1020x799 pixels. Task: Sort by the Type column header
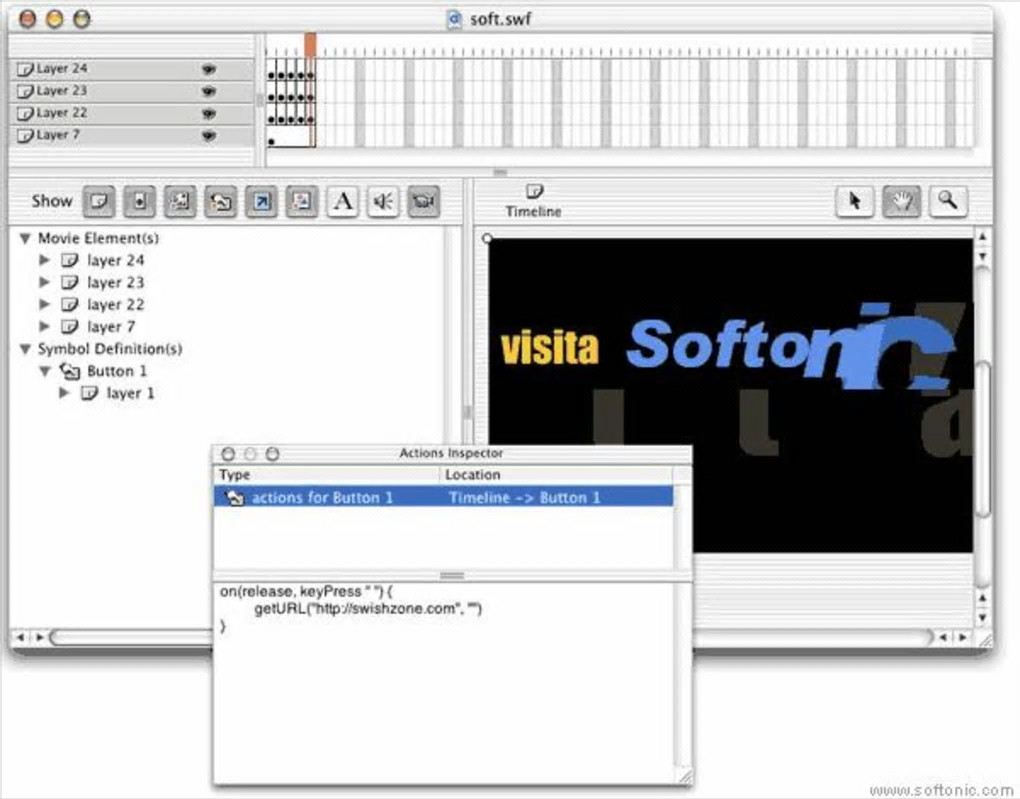(x=327, y=474)
